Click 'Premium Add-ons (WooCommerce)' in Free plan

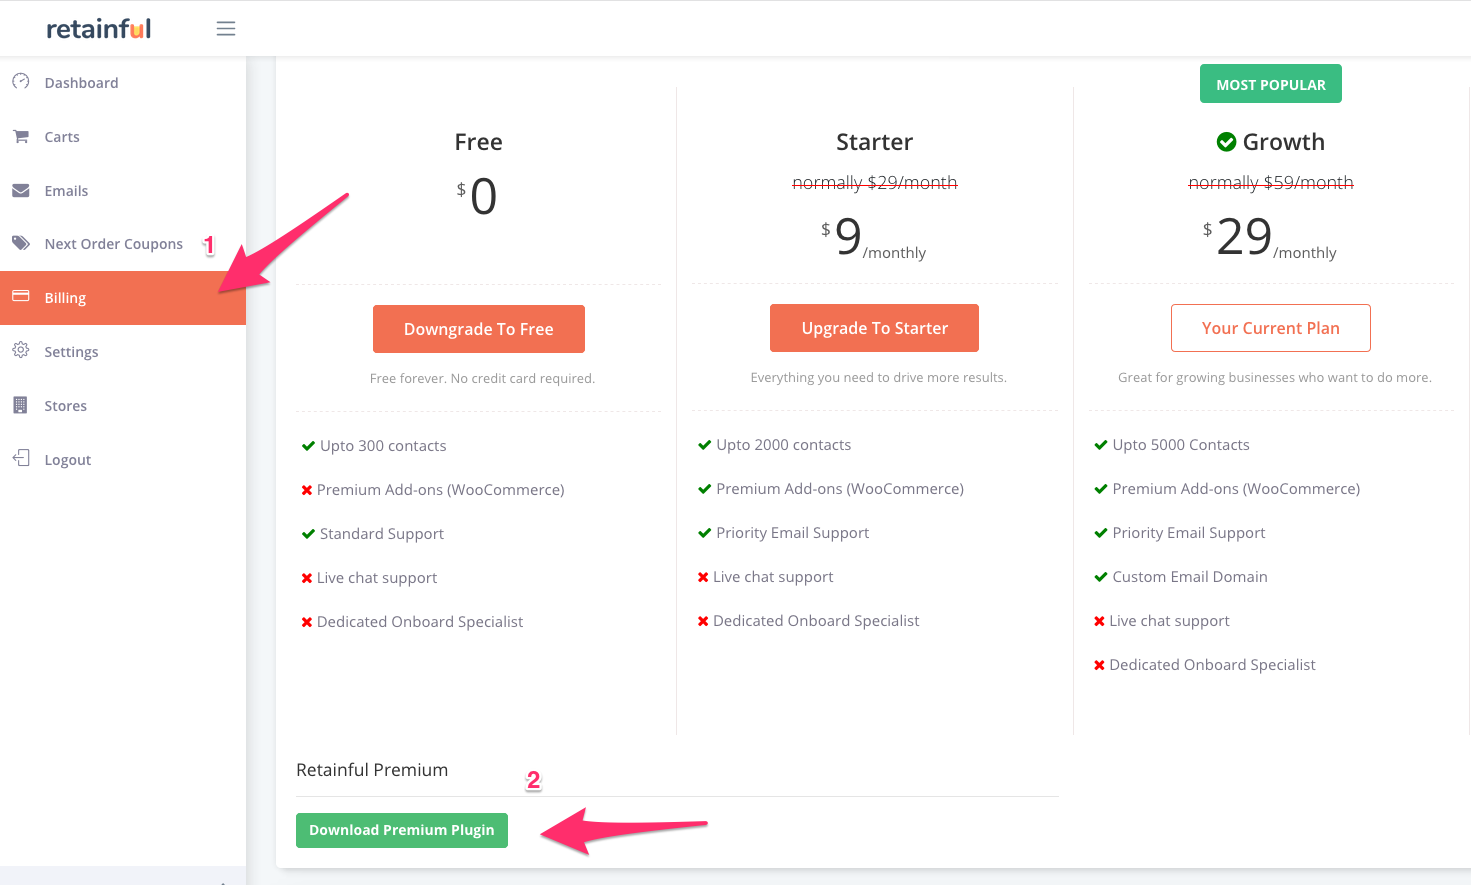click(441, 490)
